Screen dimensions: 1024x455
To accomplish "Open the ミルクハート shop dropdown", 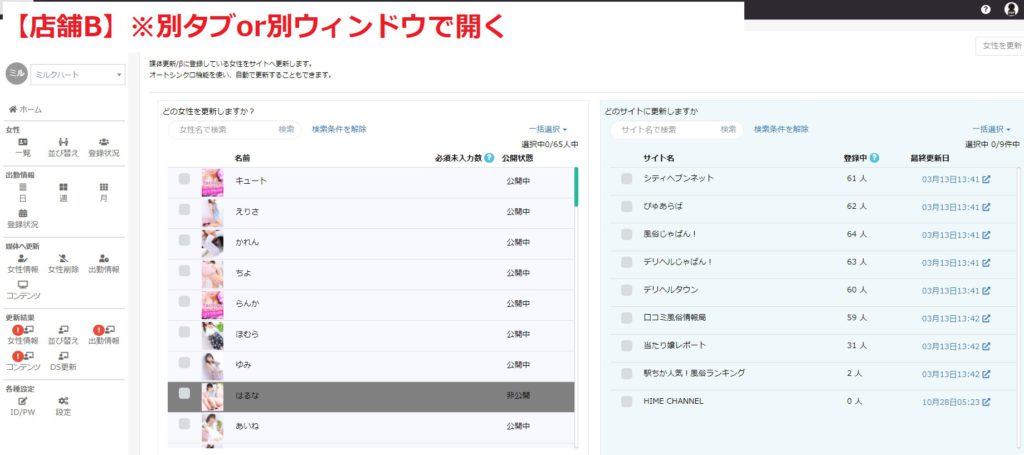I will tap(78, 75).
